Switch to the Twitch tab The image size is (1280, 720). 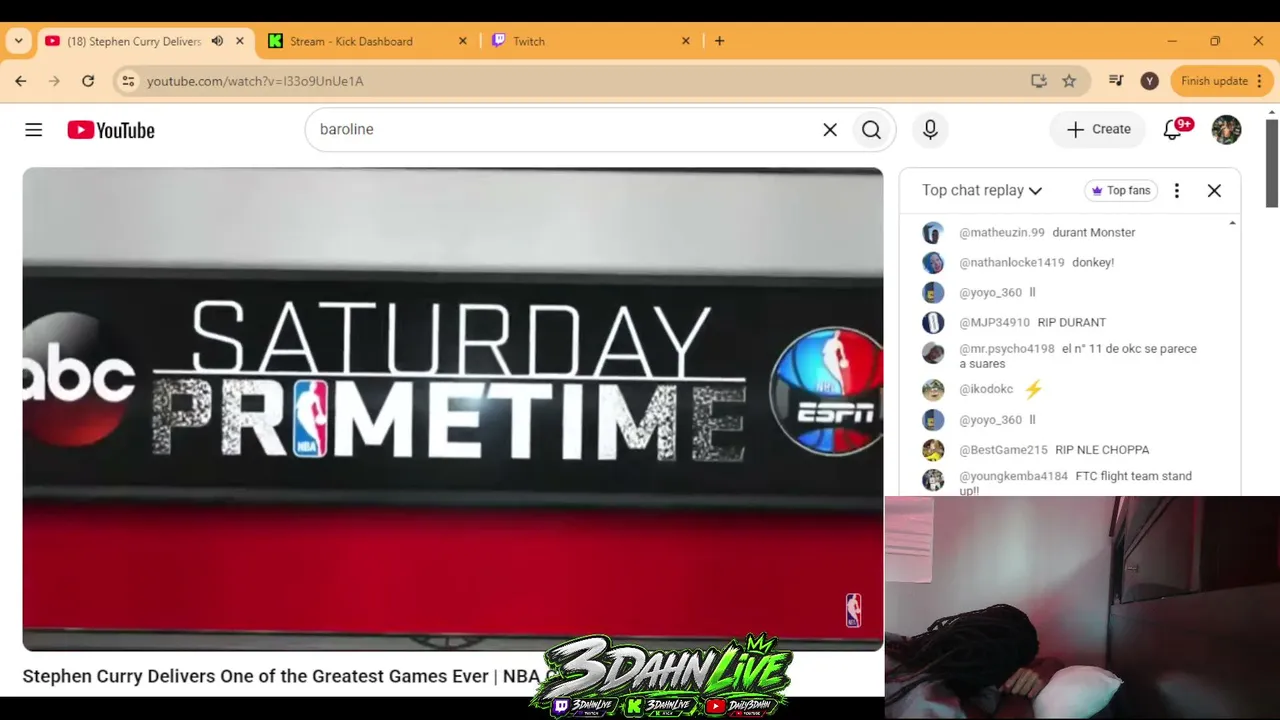(x=591, y=41)
